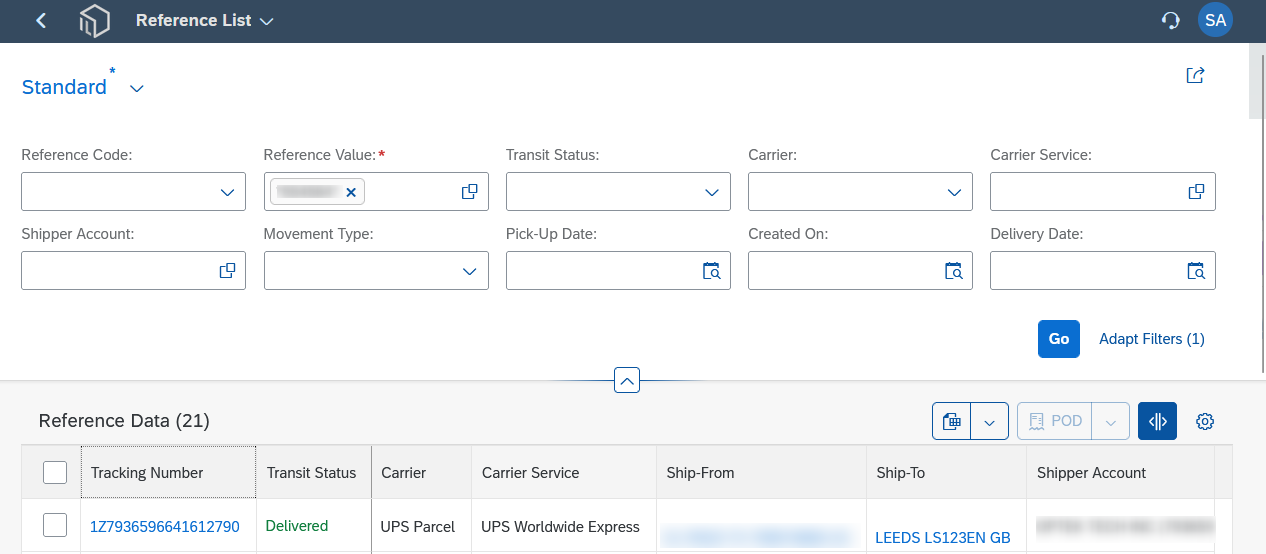The width and height of the screenshot is (1266, 554).
Task: Open the SA user profile avatar
Action: (1215, 20)
